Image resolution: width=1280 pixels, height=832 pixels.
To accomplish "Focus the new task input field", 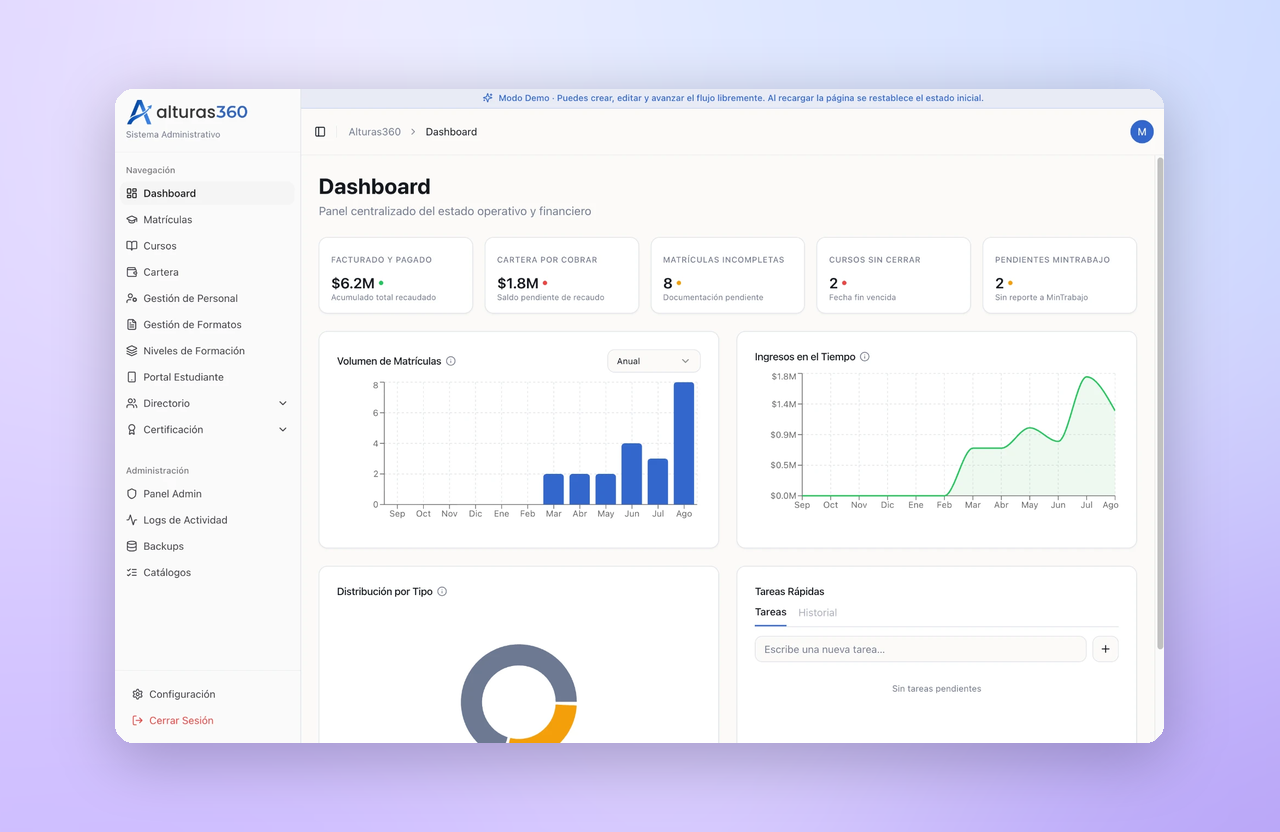I will pos(920,649).
